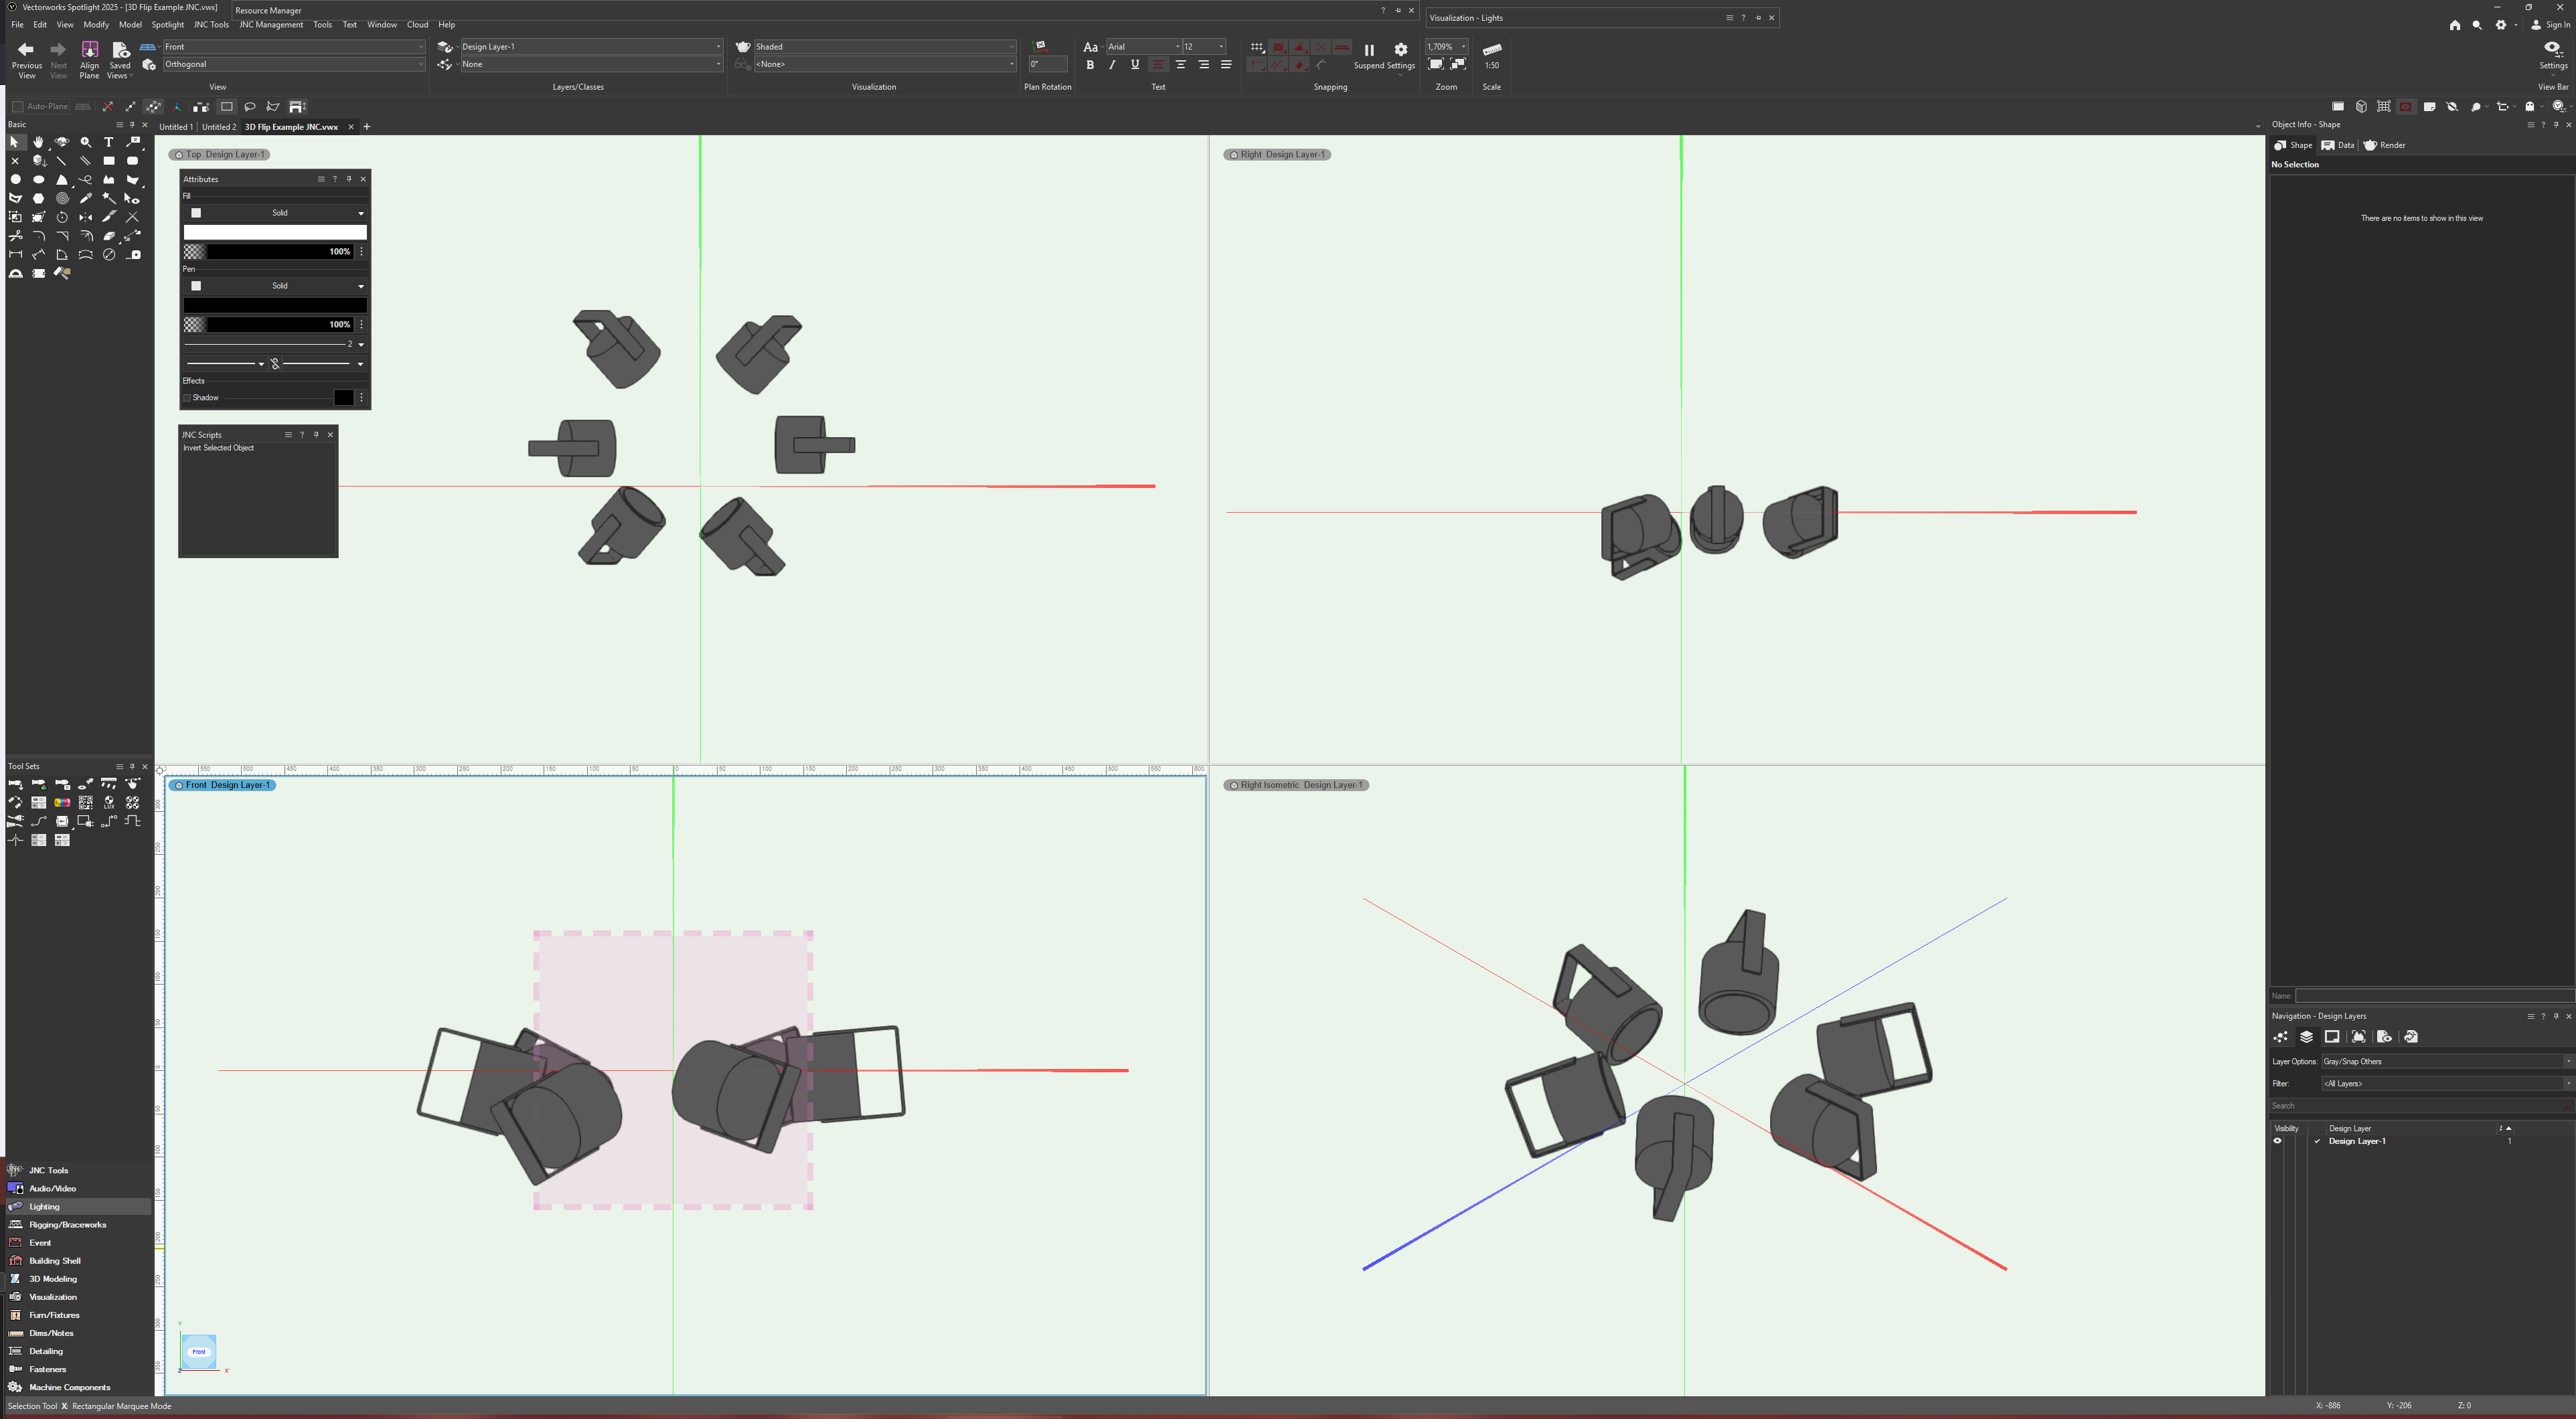This screenshot has height=1419, width=2576.
Task: Run Invert Selected Object script
Action: 218,448
